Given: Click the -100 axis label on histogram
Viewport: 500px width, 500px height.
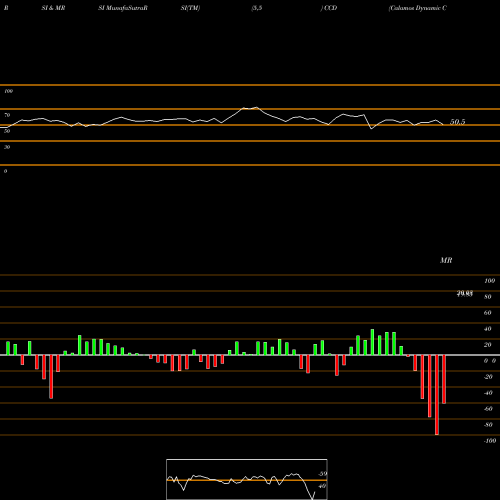Looking at the screenshot, I should tap(490, 441).
